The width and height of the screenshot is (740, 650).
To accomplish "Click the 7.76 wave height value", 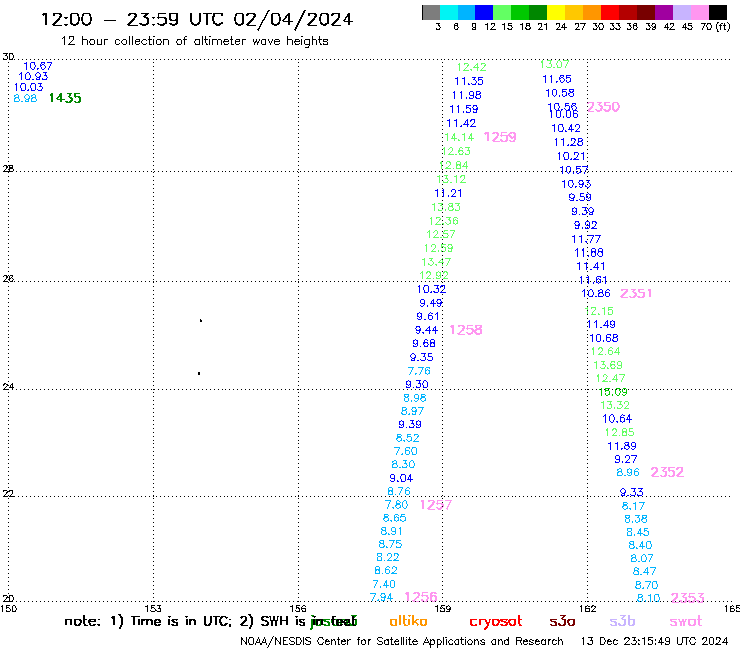I will click(419, 371).
